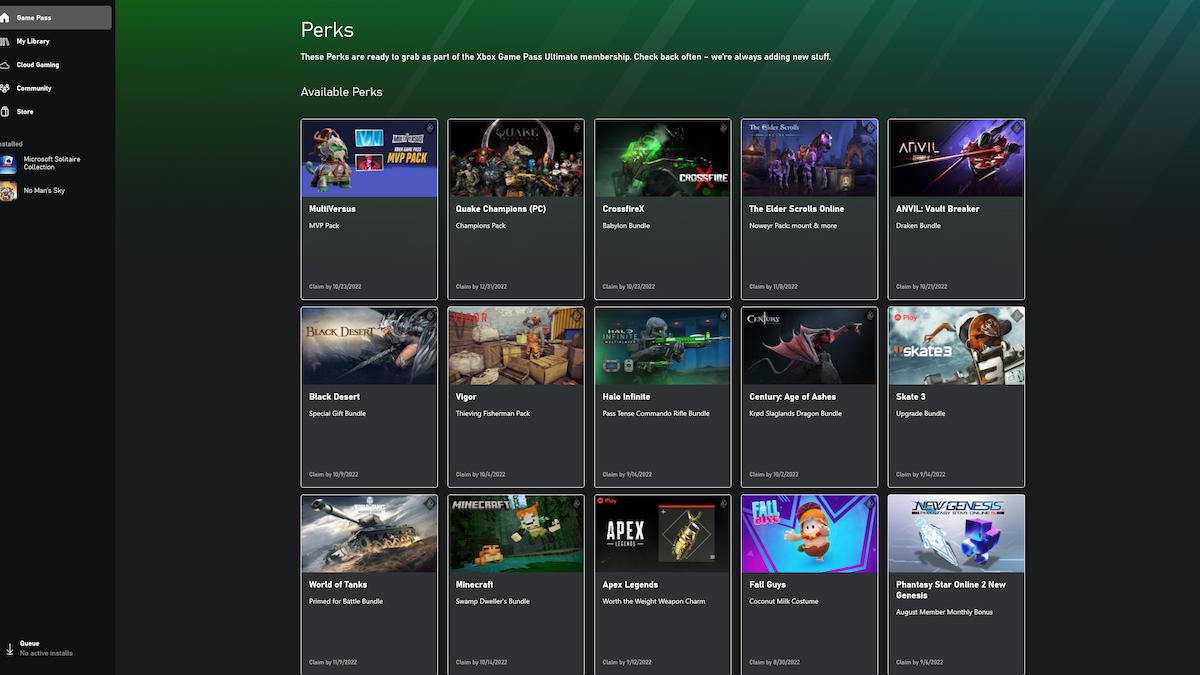1200x675 pixels.
Task: Click the gift icon on the Minecraft perk
Action: [576, 503]
